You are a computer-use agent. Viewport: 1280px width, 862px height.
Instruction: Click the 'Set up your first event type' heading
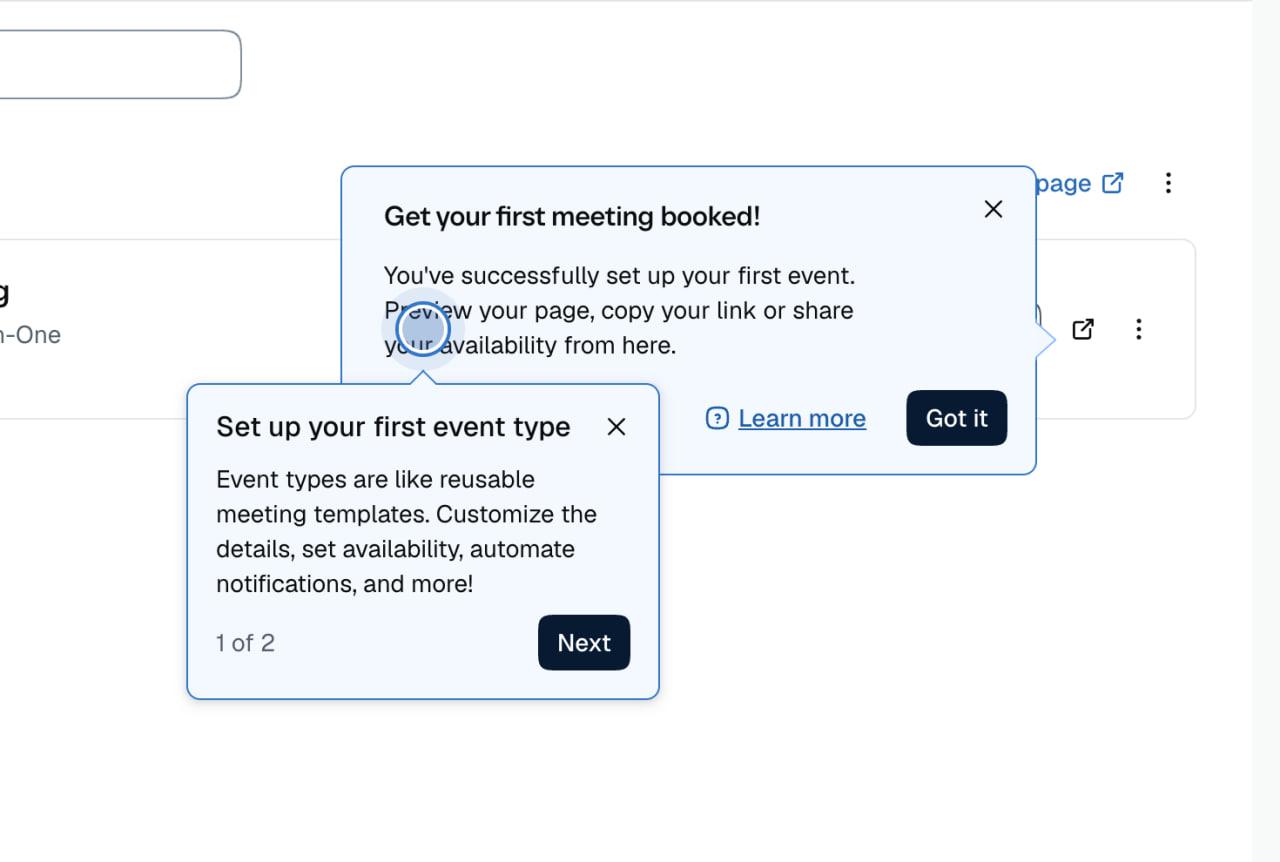point(393,427)
